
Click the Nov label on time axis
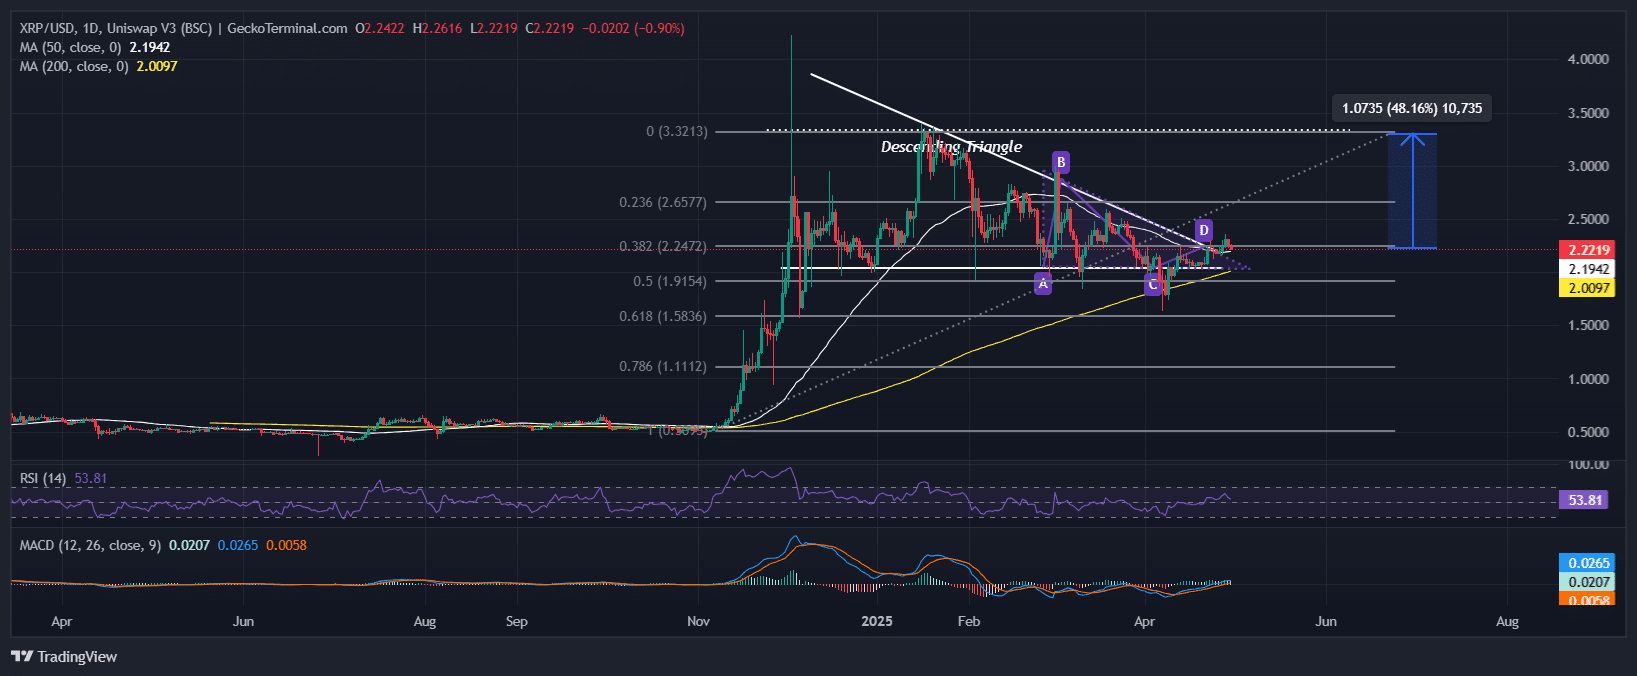click(x=699, y=621)
